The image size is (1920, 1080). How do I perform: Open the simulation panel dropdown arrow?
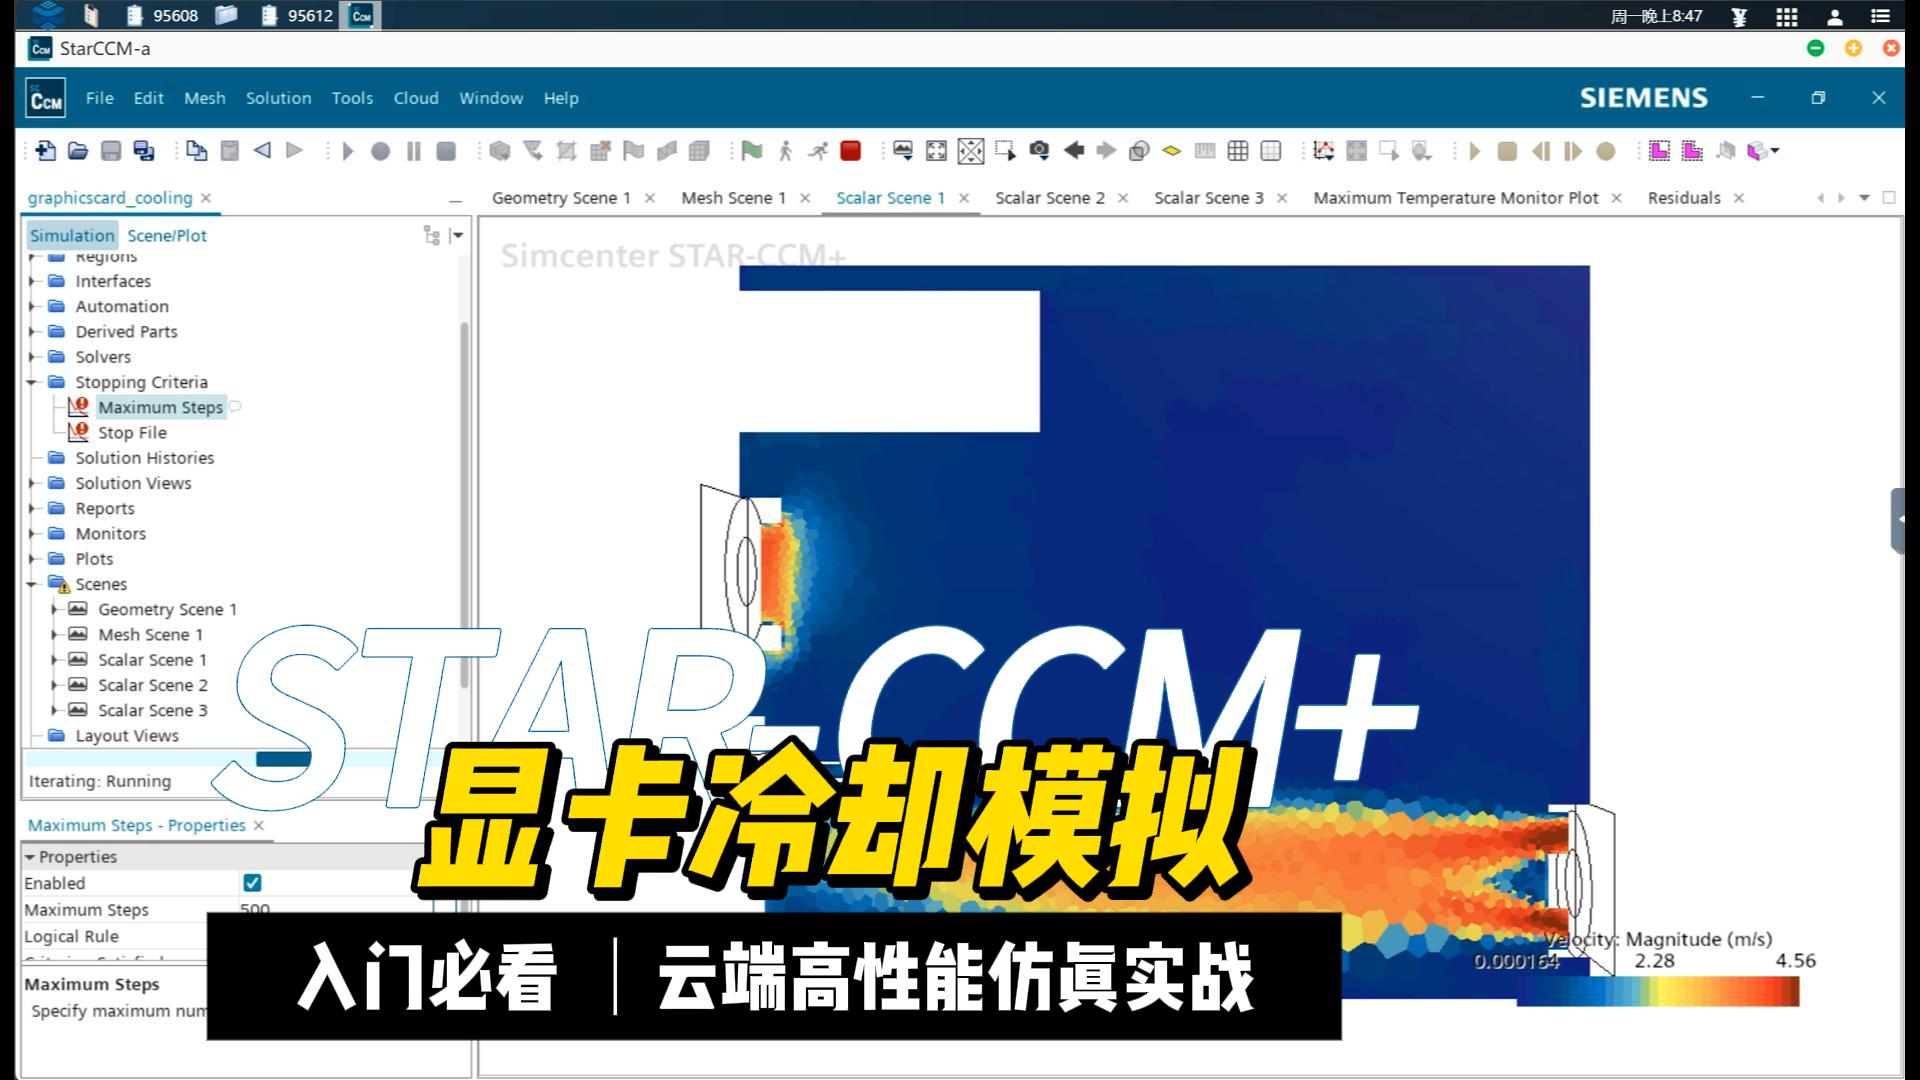click(x=458, y=236)
